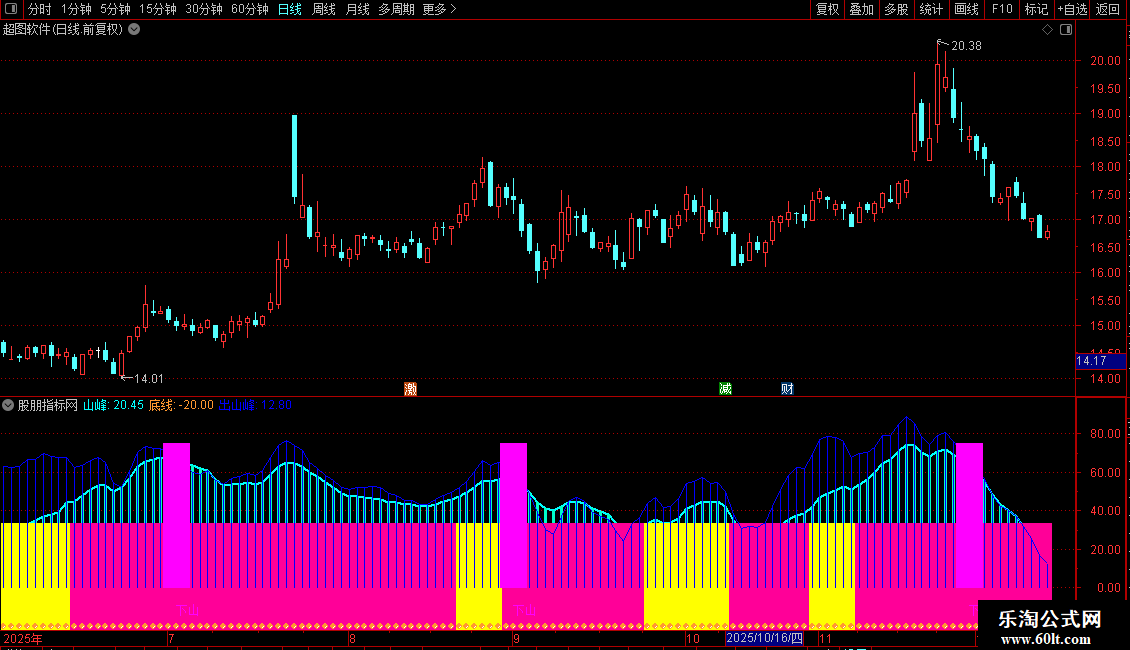
Task: Open F10 company info
Action: click(1002, 9)
